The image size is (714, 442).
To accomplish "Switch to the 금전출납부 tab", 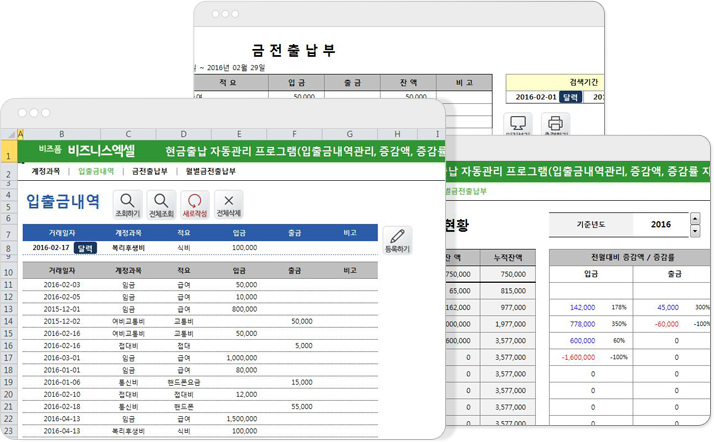I will point(150,171).
